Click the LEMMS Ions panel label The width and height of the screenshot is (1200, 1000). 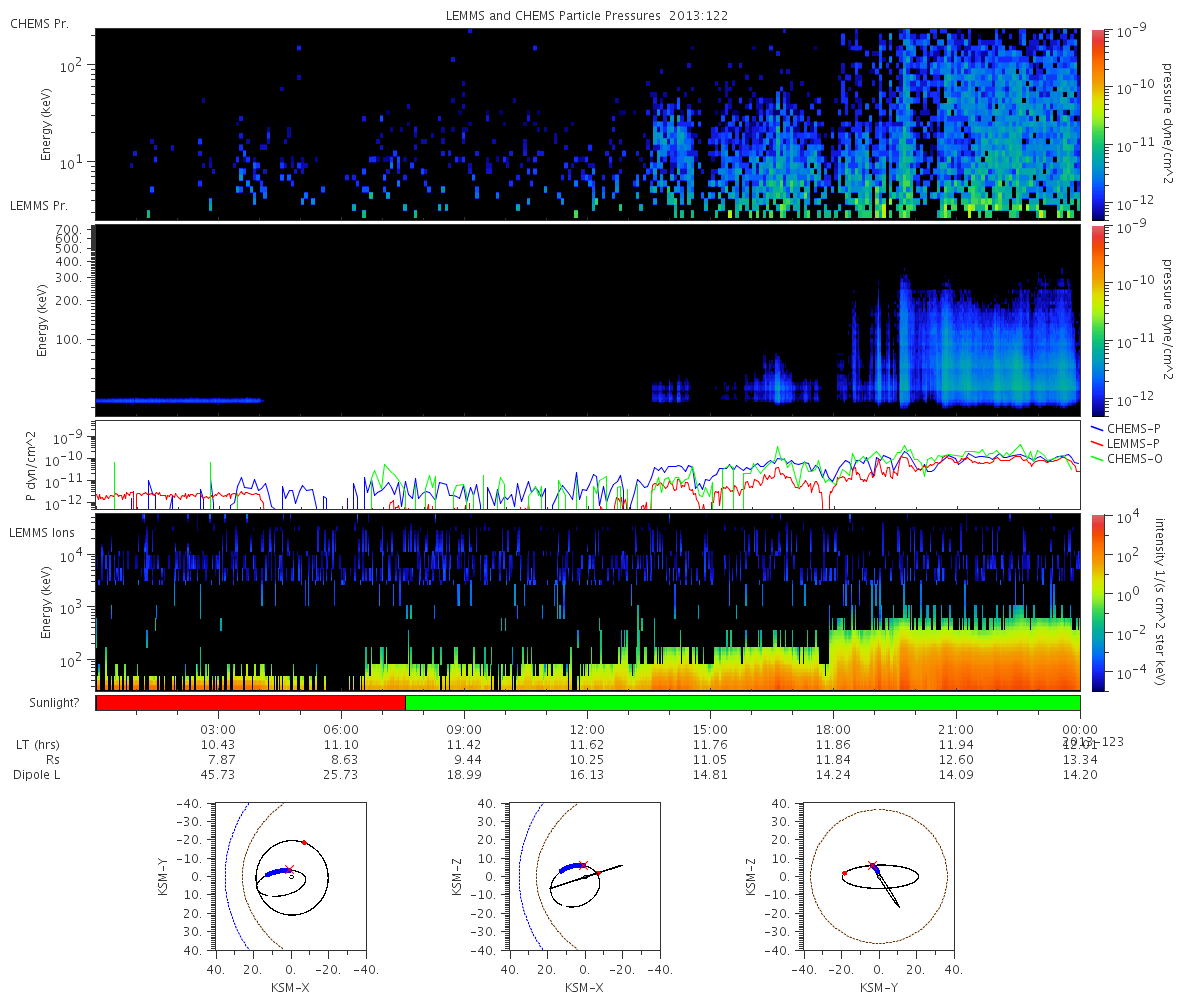[41, 533]
